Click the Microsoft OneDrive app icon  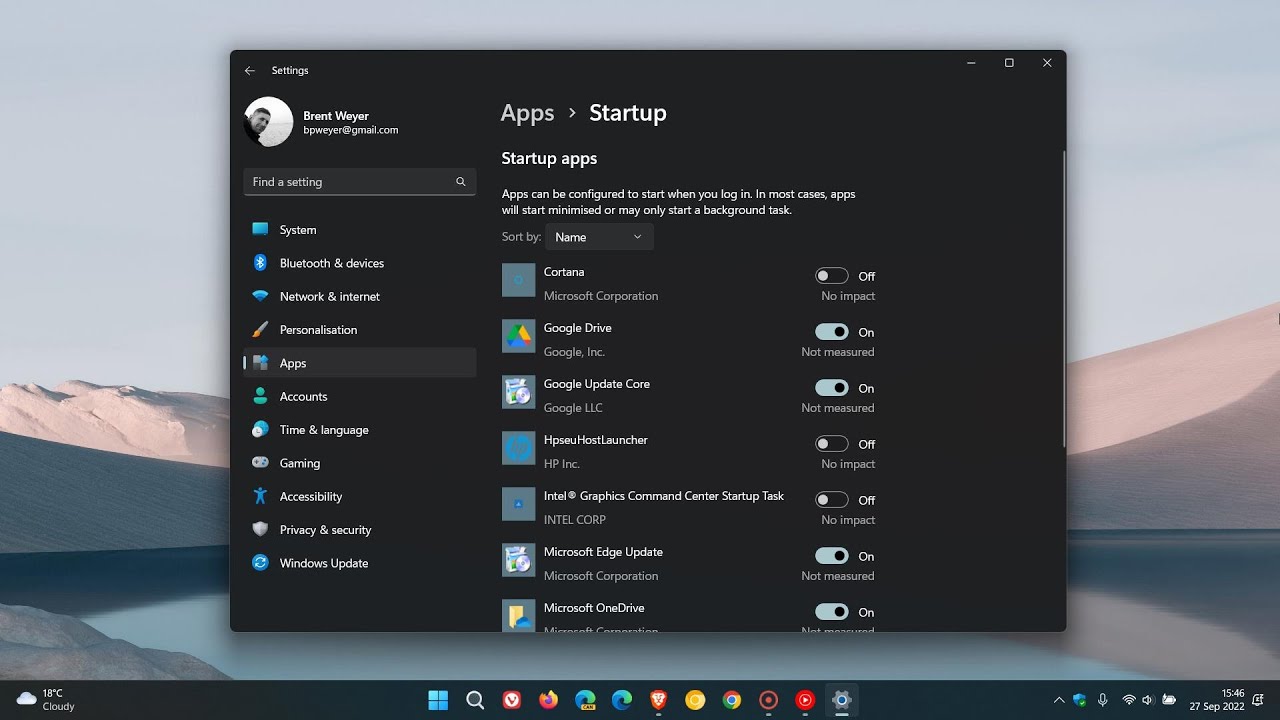(519, 616)
